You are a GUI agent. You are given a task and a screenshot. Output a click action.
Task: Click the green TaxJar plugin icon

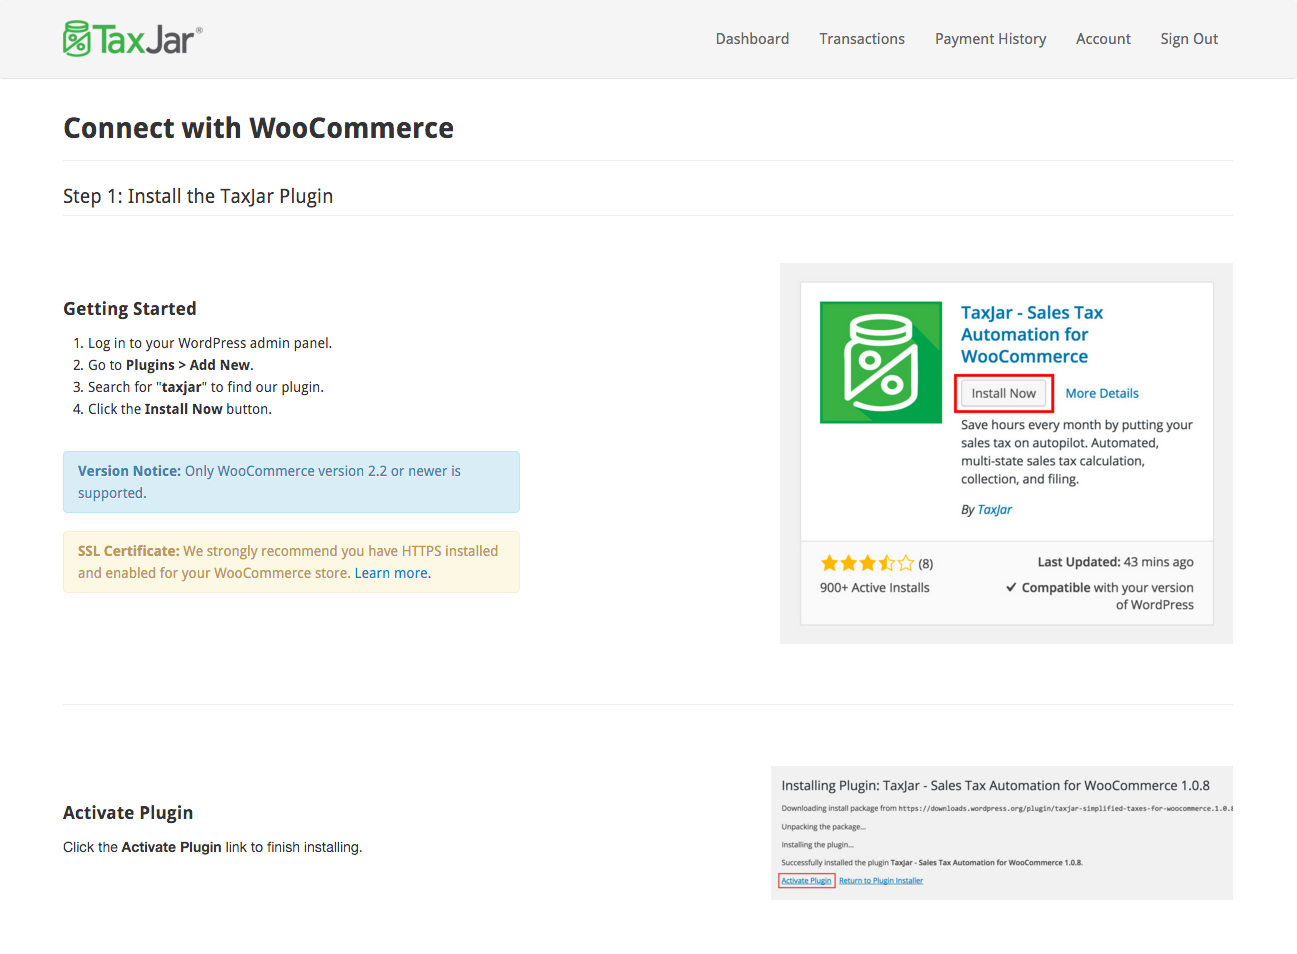pos(881,362)
